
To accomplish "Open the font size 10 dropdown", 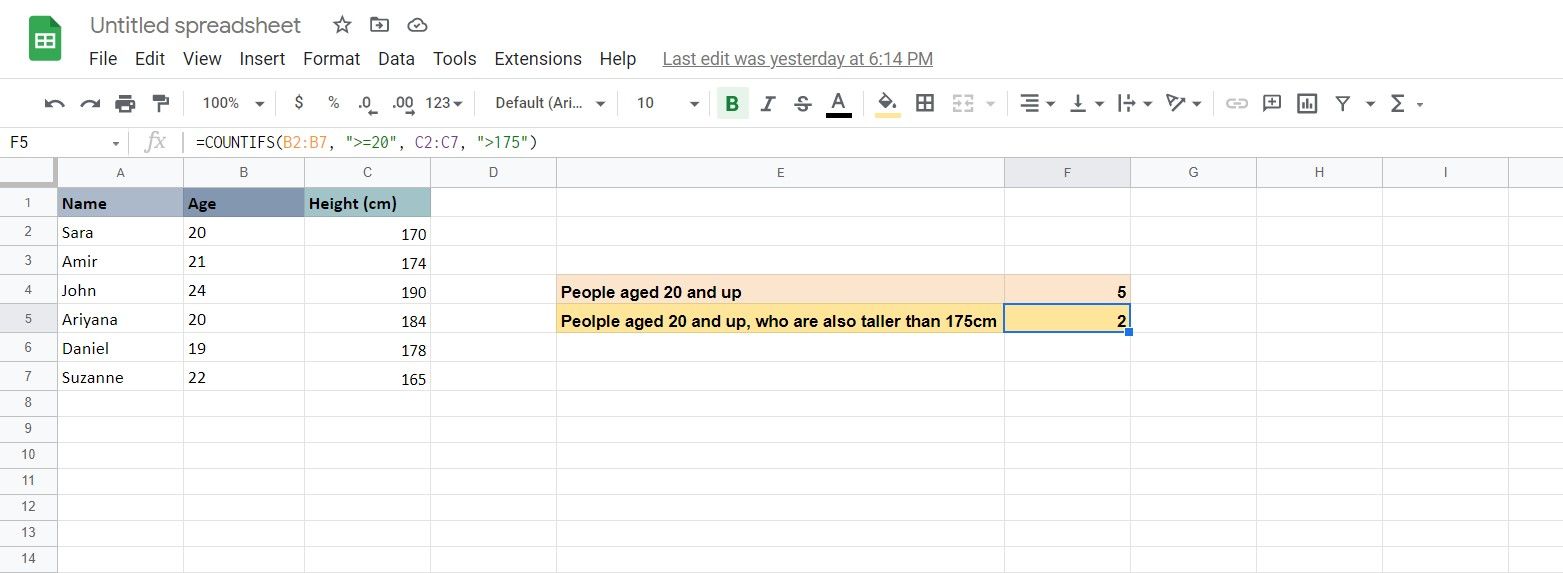I will click(668, 103).
